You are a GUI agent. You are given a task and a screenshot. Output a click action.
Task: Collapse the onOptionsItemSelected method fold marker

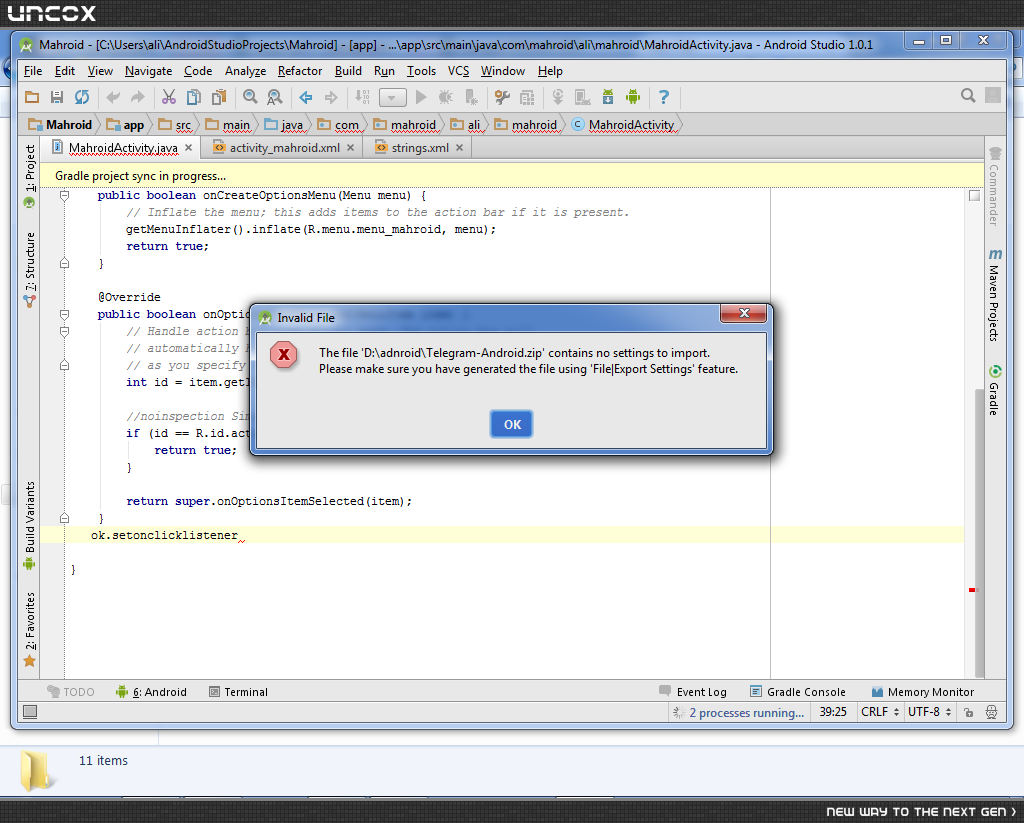[x=64, y=314]
